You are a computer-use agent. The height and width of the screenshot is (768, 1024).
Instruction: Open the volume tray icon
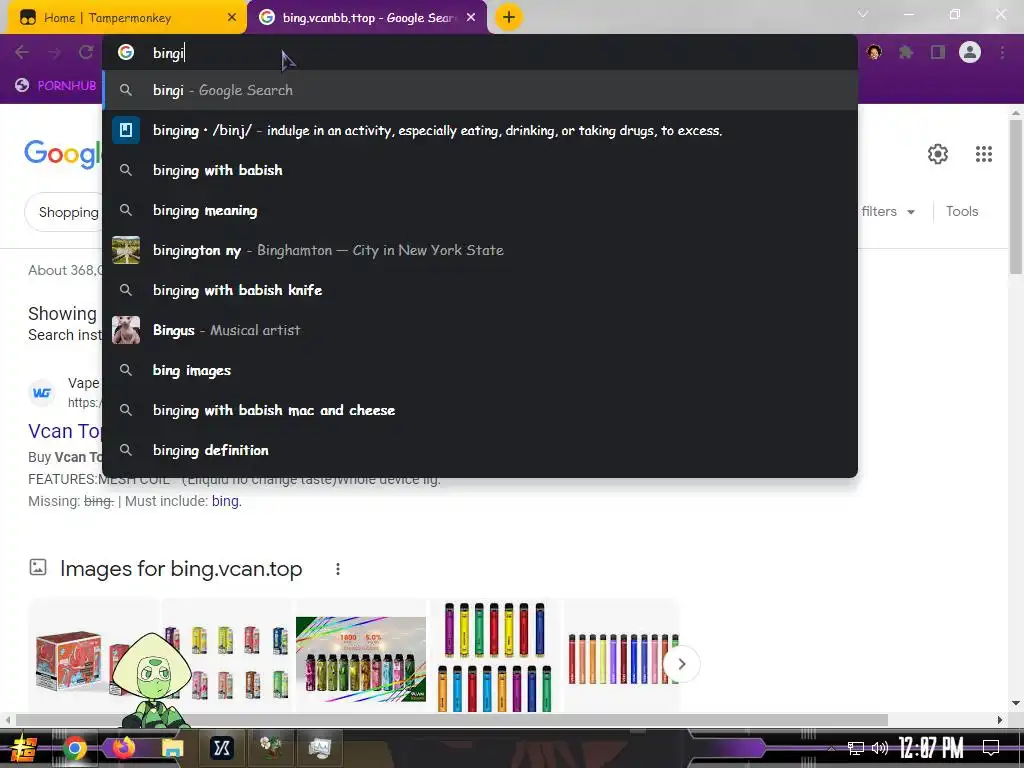pos(880,748)
